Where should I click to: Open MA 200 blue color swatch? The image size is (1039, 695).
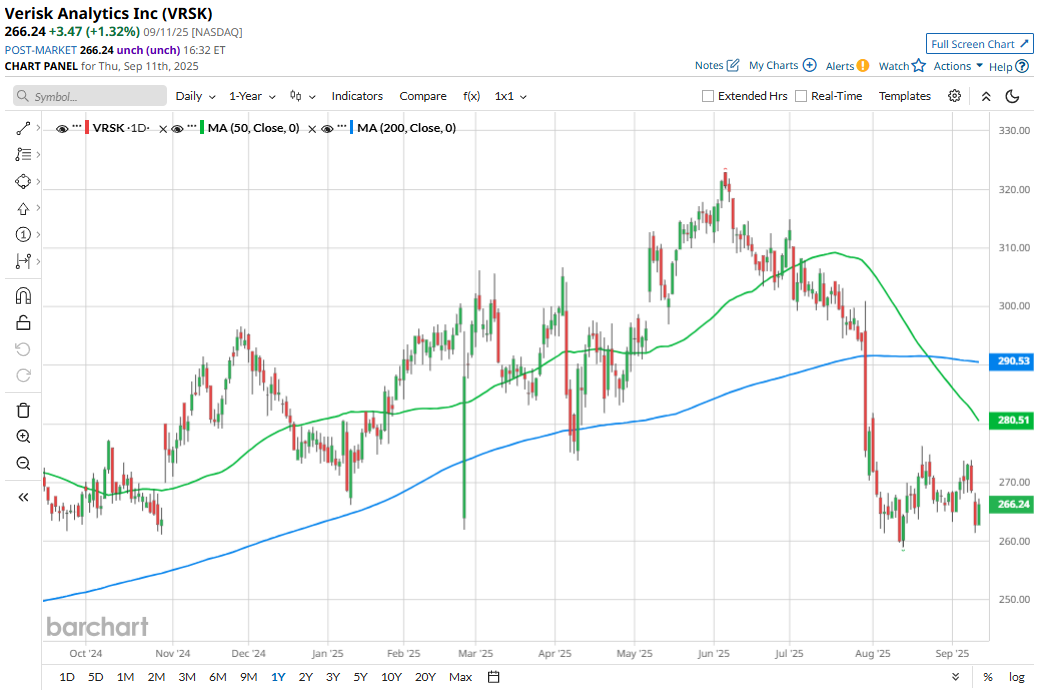[x=351, y=128]
